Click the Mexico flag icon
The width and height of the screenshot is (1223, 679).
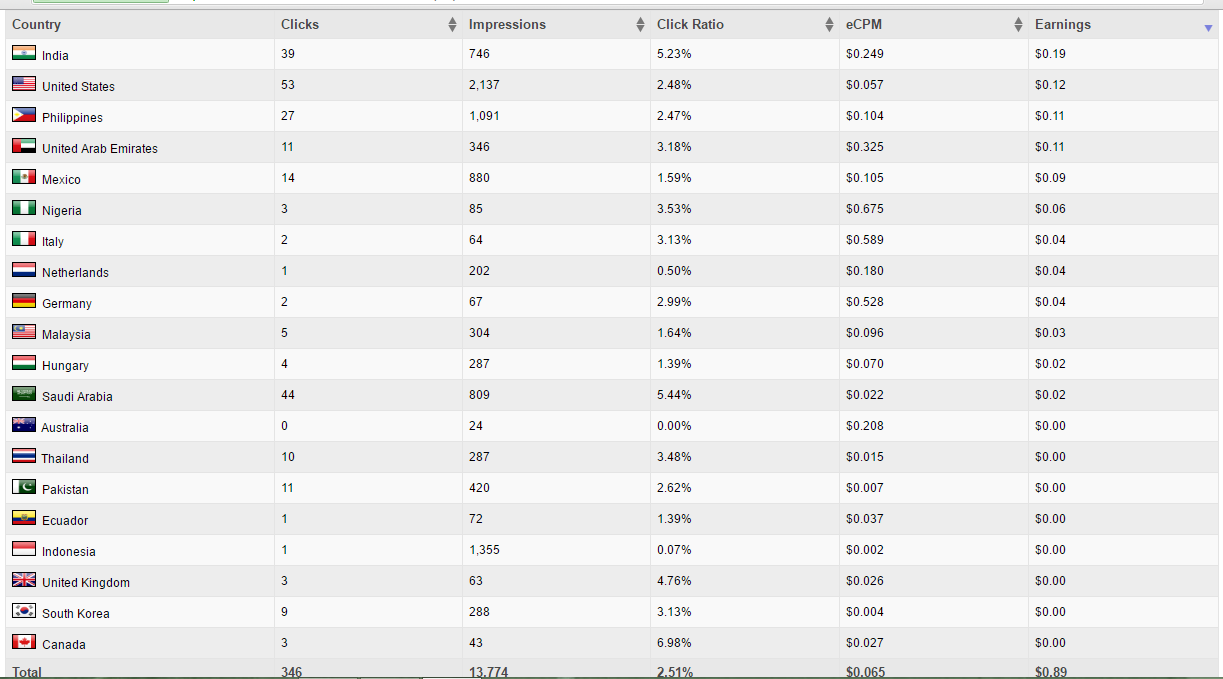click(24, 178)
